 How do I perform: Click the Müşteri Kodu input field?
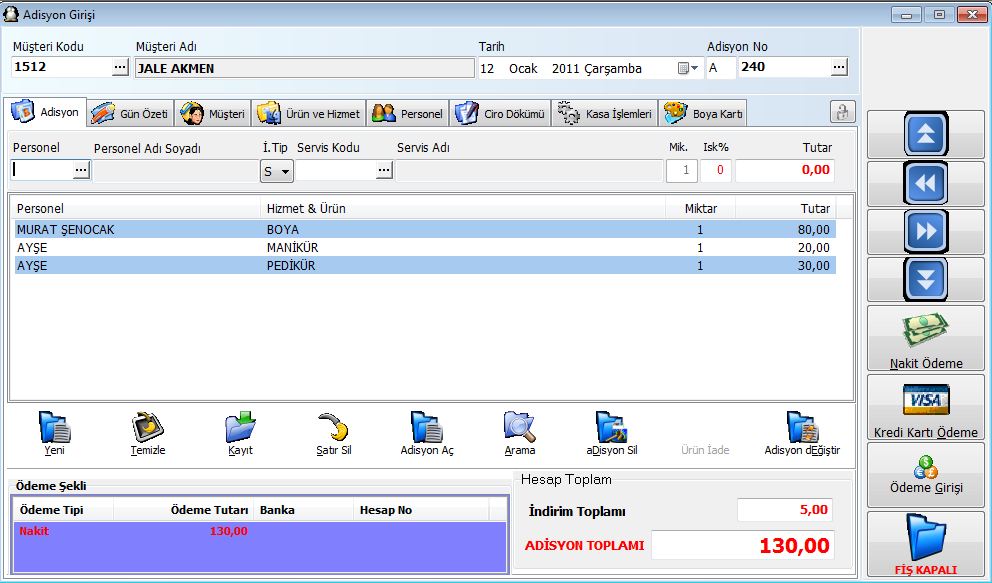click(x=62, y=67)
